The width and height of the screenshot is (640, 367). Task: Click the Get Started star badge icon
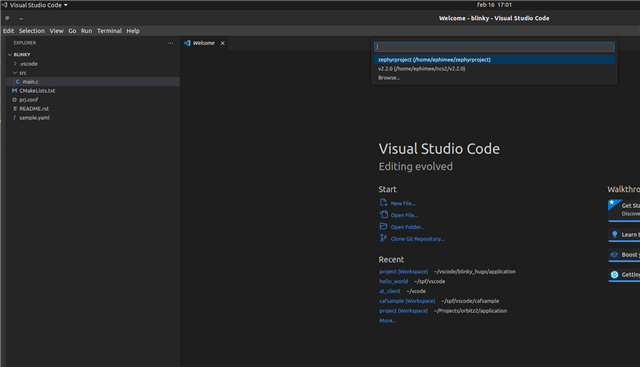click(x=613, y=204)
